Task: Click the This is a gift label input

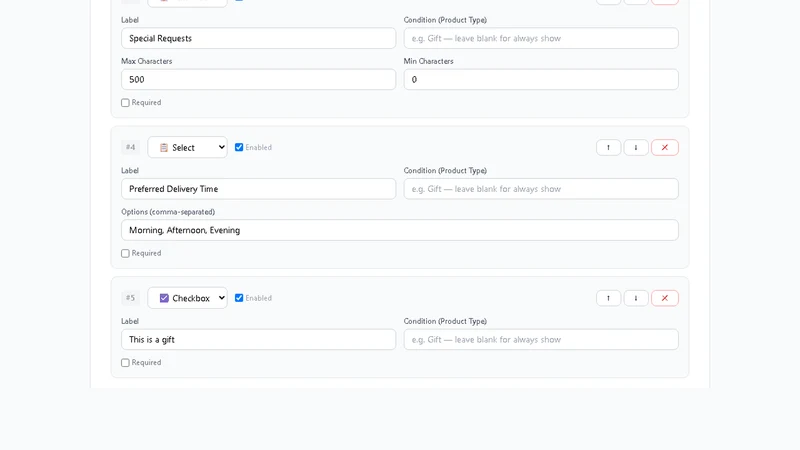Action: click(258, 340)
